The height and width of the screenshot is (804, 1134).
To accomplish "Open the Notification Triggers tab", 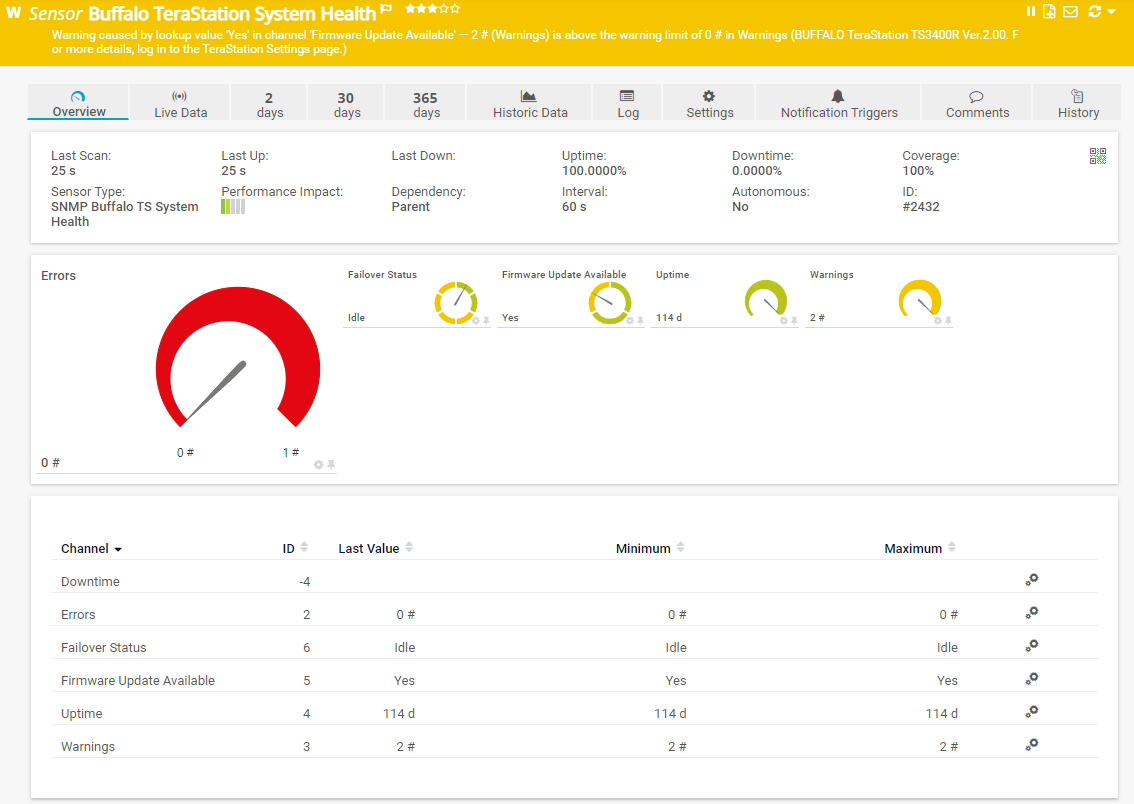I will click(x=838, y=104).
